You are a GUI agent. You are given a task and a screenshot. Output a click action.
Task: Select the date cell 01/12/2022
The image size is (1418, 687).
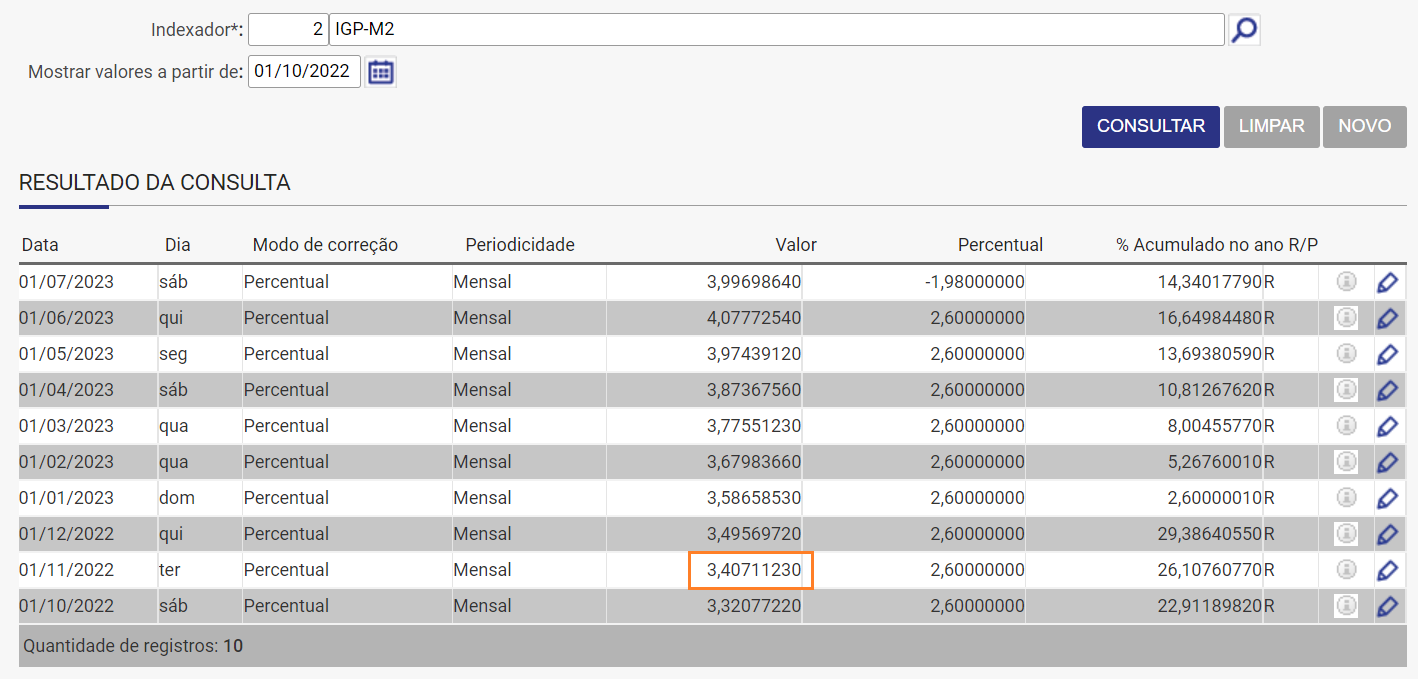tap(67, 534)
